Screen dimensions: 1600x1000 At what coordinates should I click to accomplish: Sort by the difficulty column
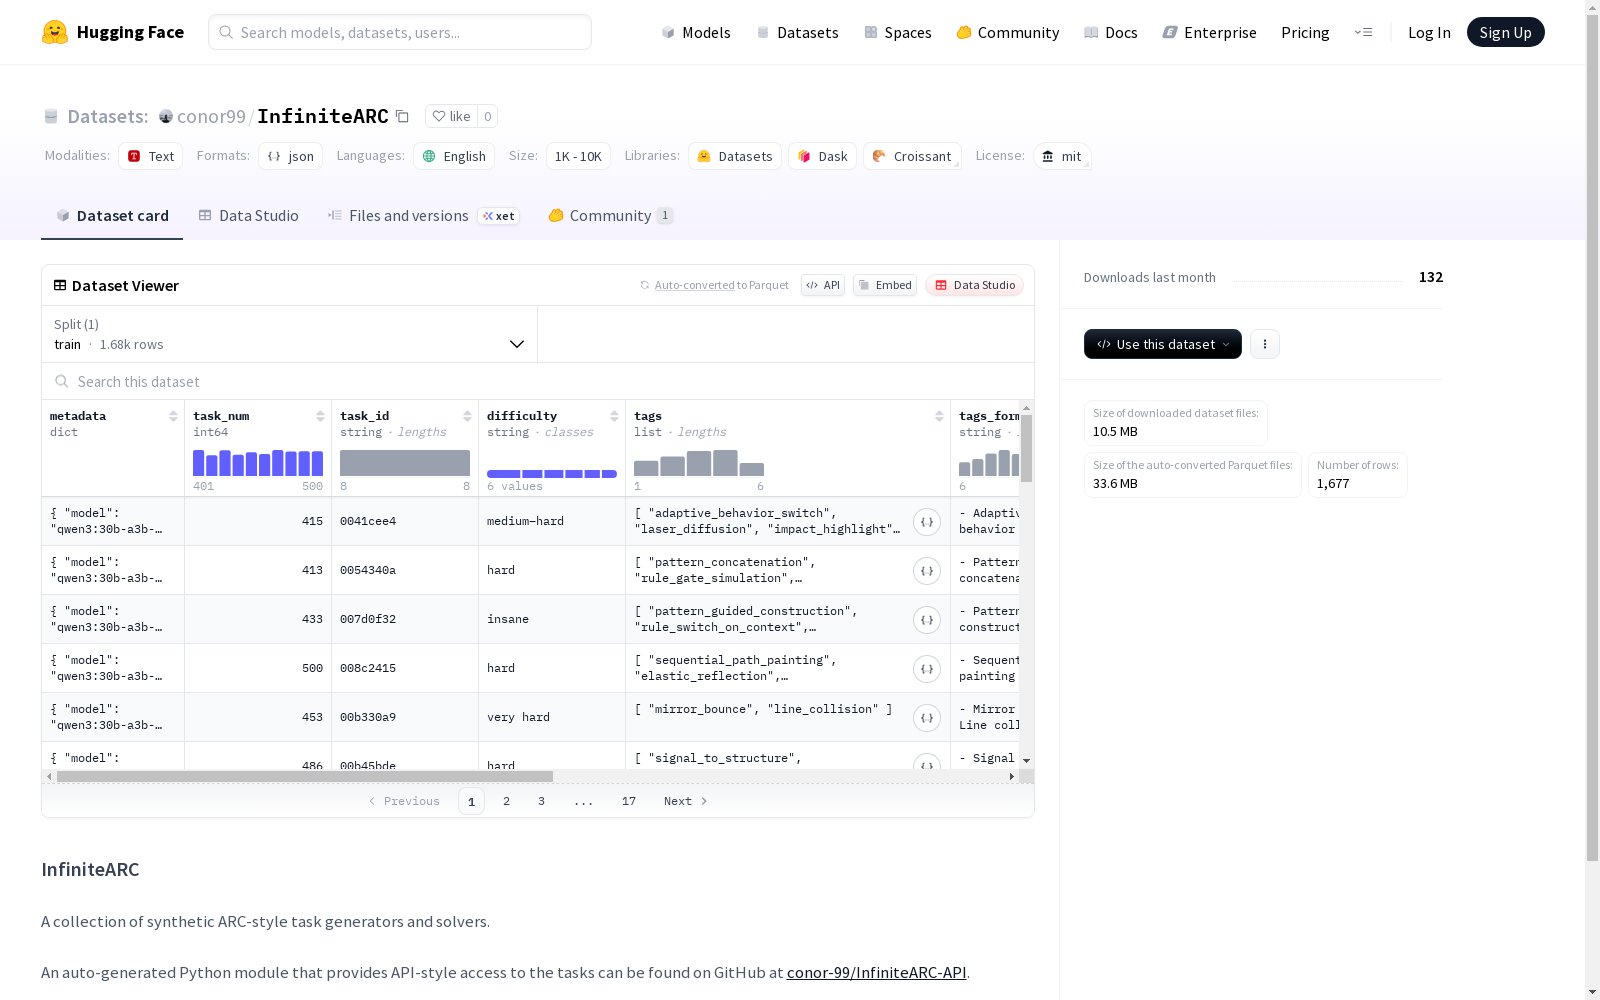[614, 416]
